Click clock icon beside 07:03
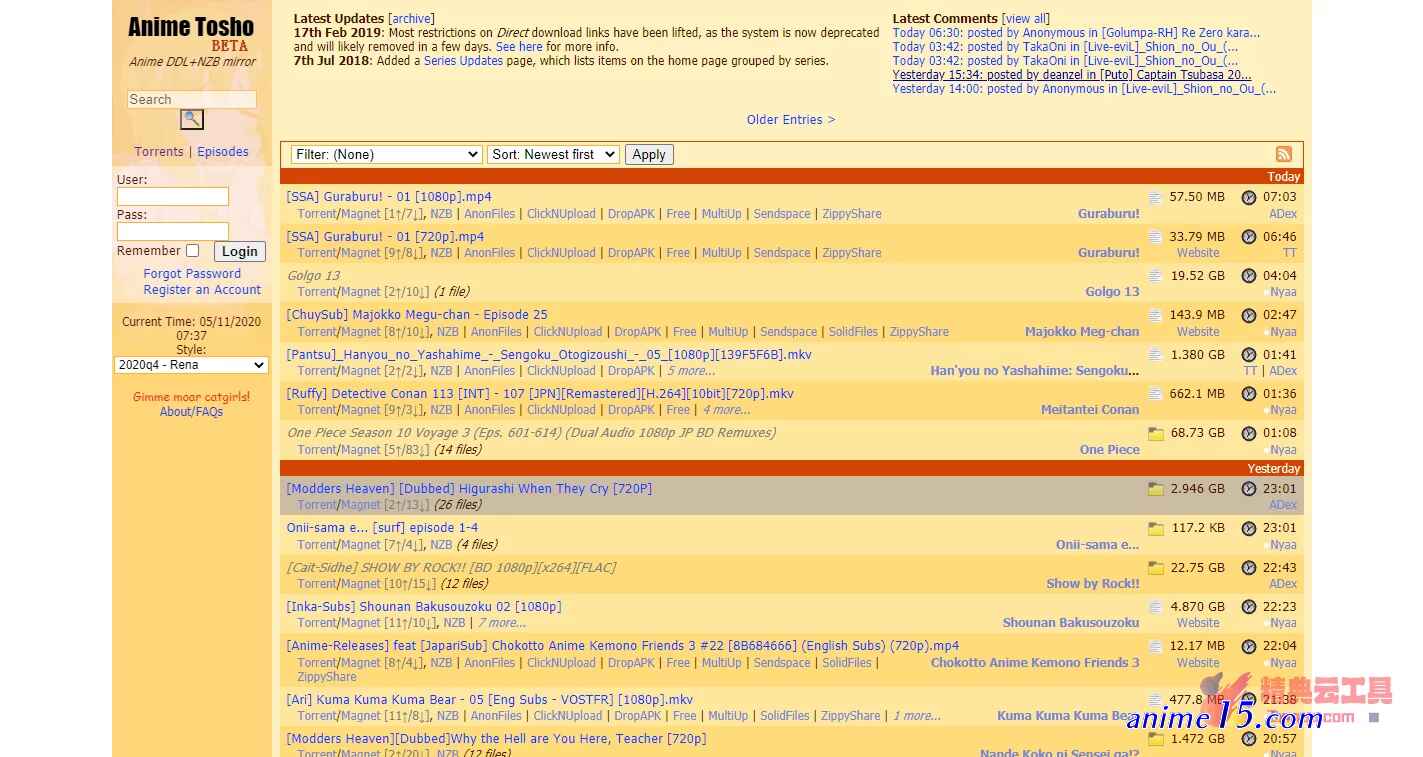The width and height of the screenshot is (1423, 757). coord(1249,198)
